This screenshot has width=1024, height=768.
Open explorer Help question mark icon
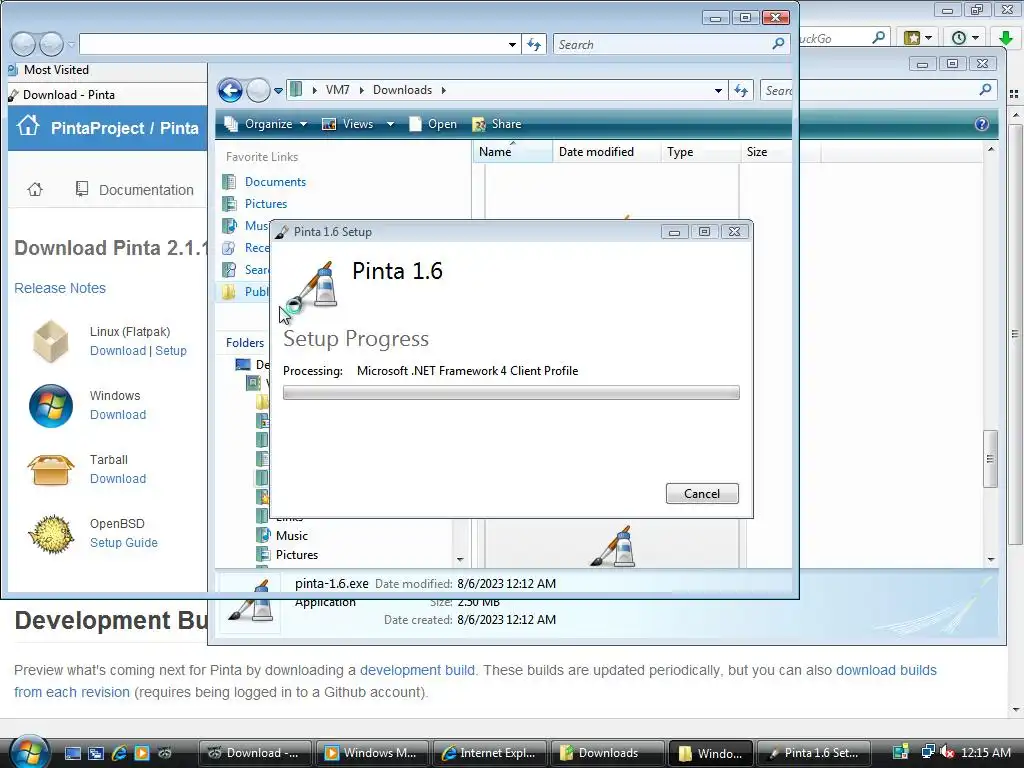coord(982,124)
